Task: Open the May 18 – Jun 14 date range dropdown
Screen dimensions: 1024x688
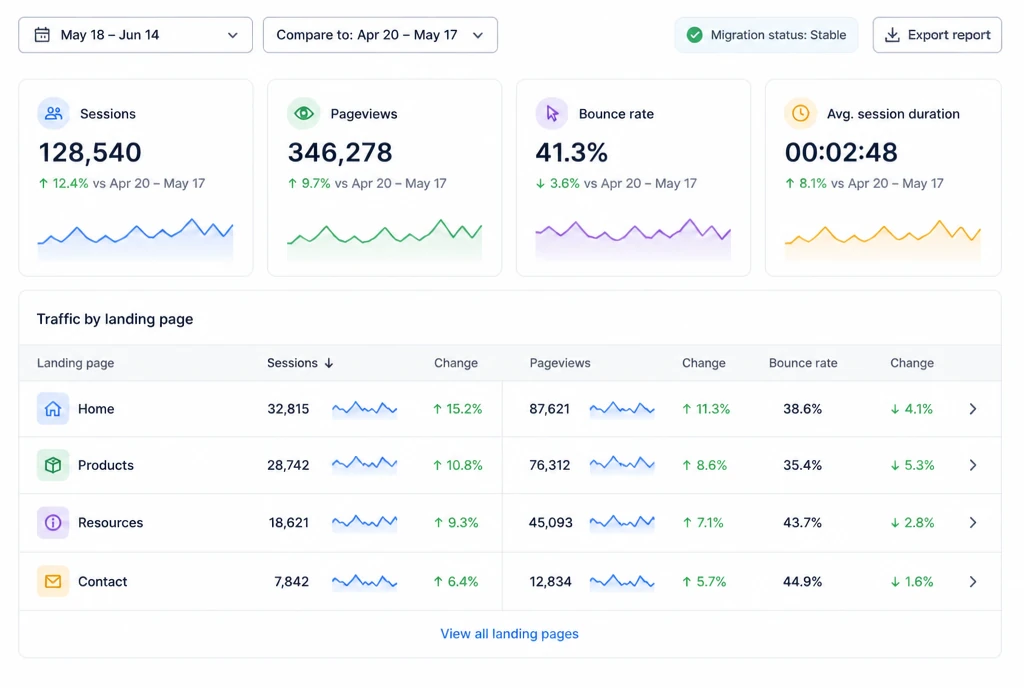Action: coord(135,35)
